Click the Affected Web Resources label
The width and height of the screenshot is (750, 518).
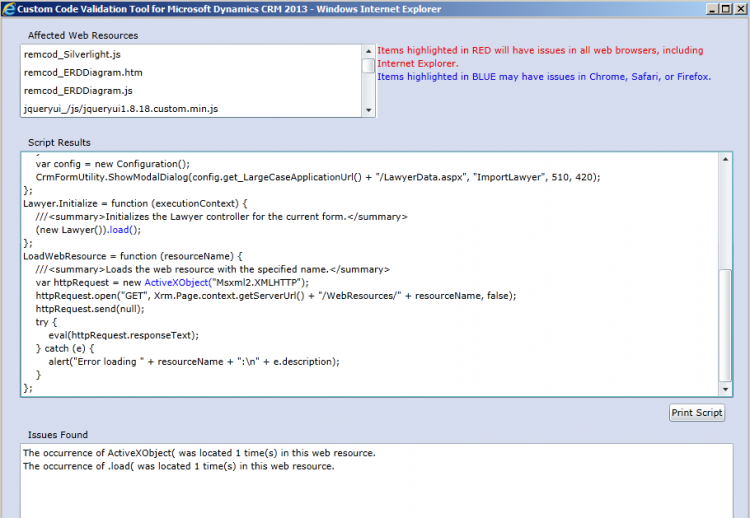(x=83, y=35)
